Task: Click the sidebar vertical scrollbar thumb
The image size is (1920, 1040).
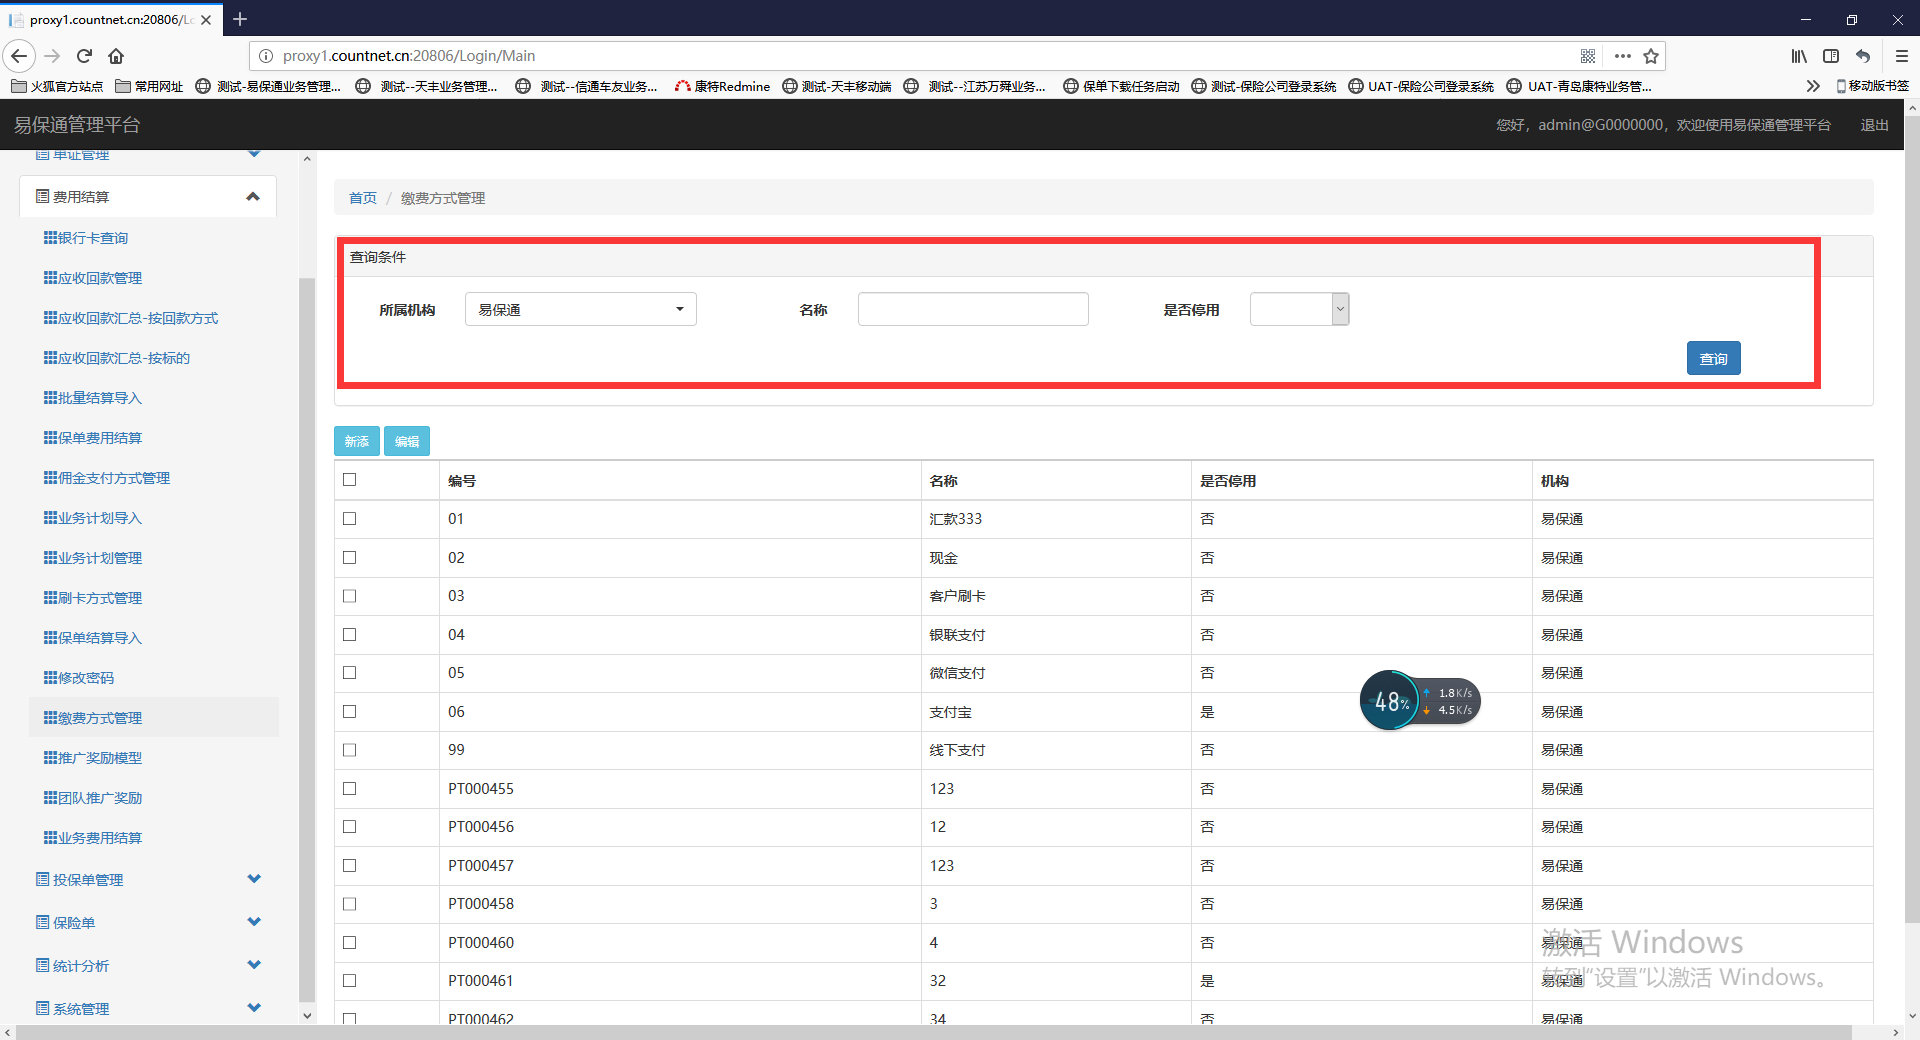Action: [x=307, y=638]
